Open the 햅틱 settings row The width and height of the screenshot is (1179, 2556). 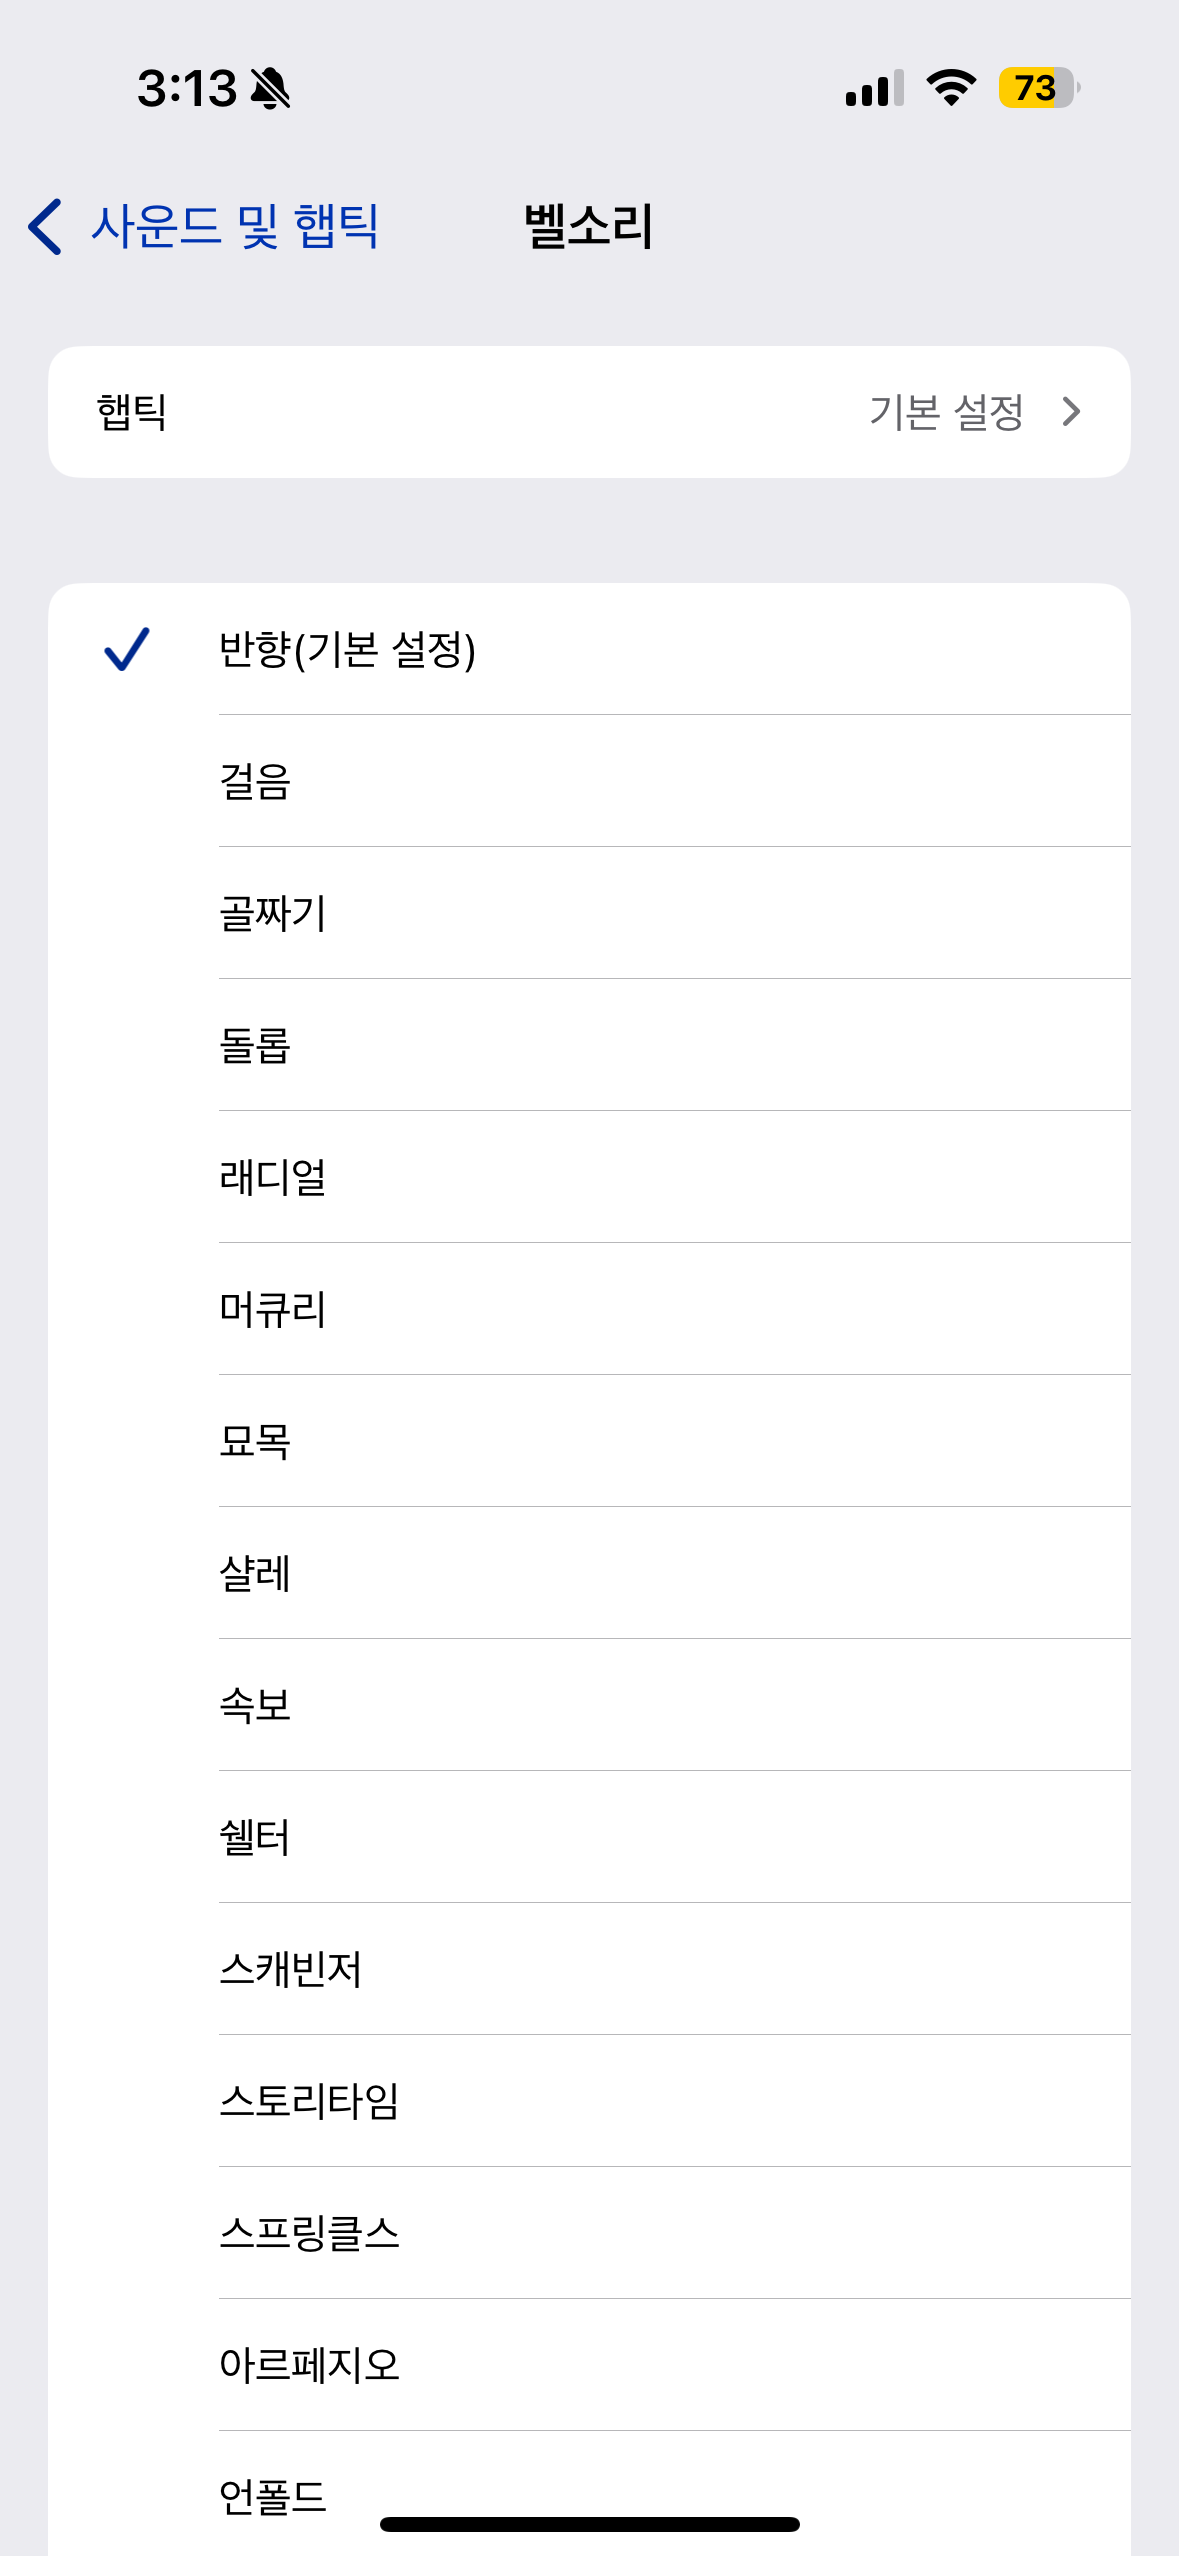[x=589, y=412]
